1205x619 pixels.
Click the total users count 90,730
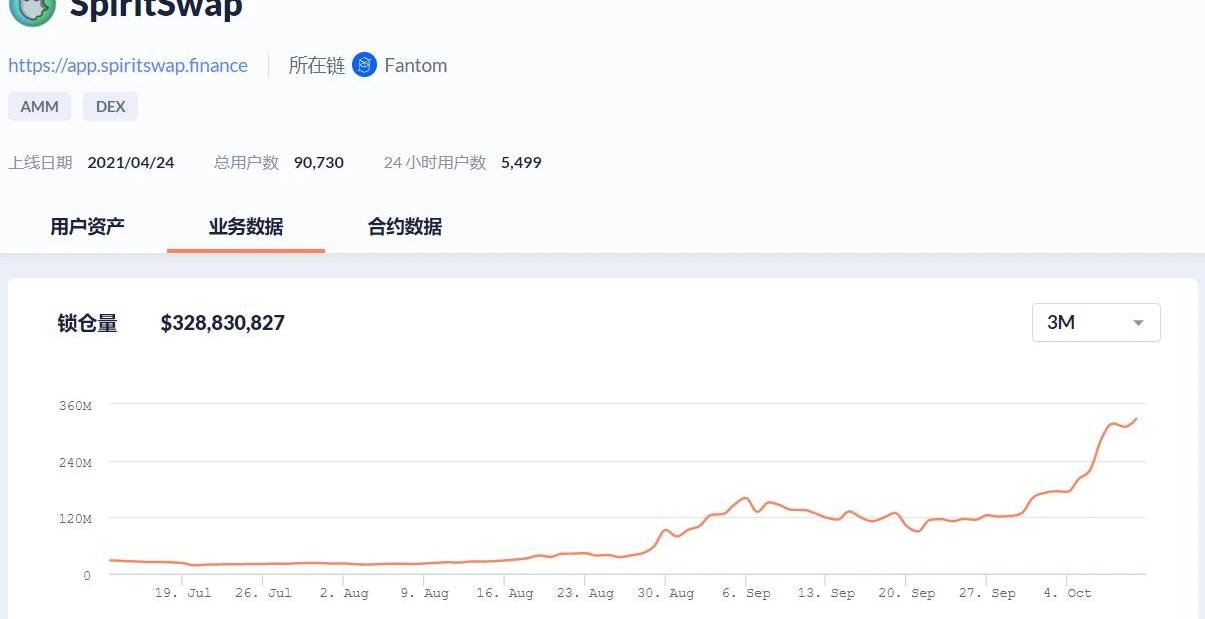(x=319, y=163)
